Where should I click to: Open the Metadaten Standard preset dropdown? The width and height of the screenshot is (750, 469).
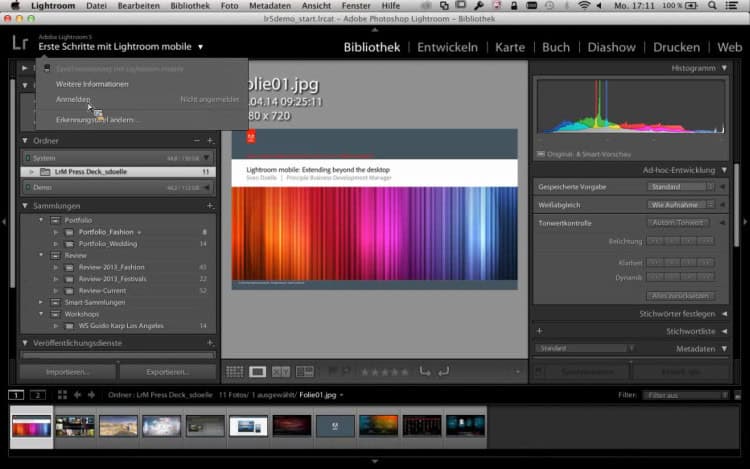(585, 349)
